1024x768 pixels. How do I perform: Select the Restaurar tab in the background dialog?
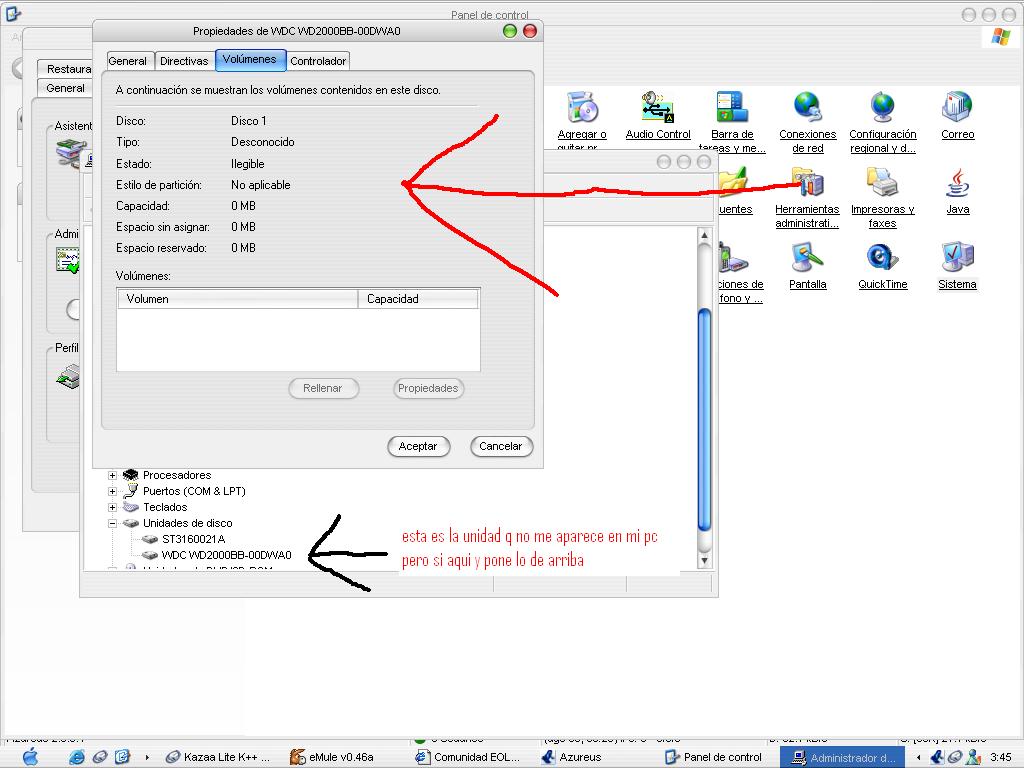66,69
